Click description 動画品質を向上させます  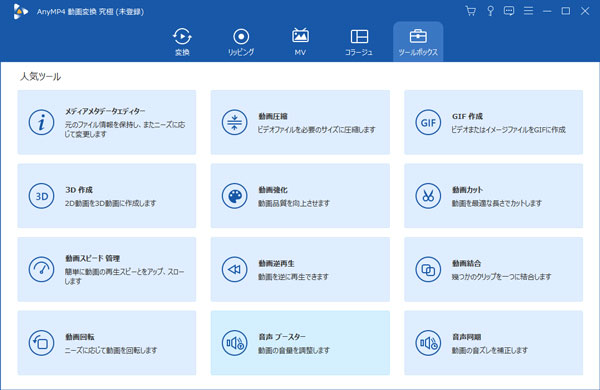point(293,203)
